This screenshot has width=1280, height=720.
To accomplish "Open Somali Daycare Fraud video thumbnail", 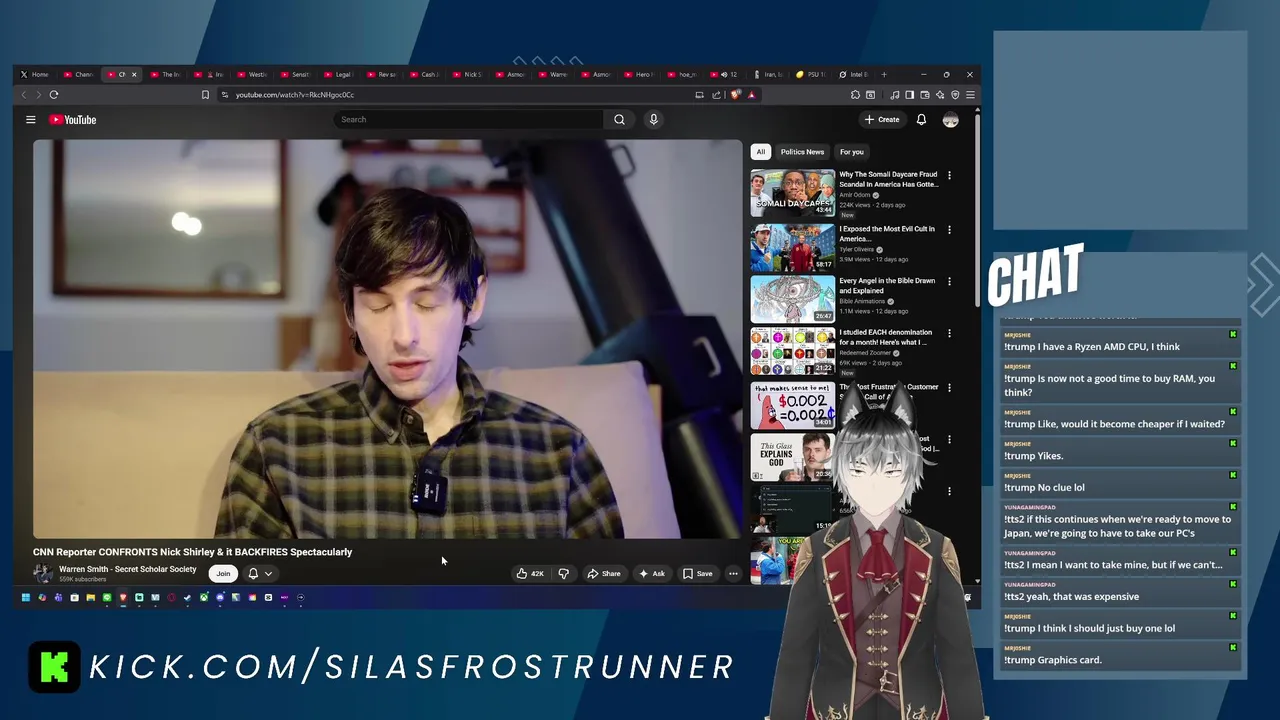I will (x=792, y=193).
